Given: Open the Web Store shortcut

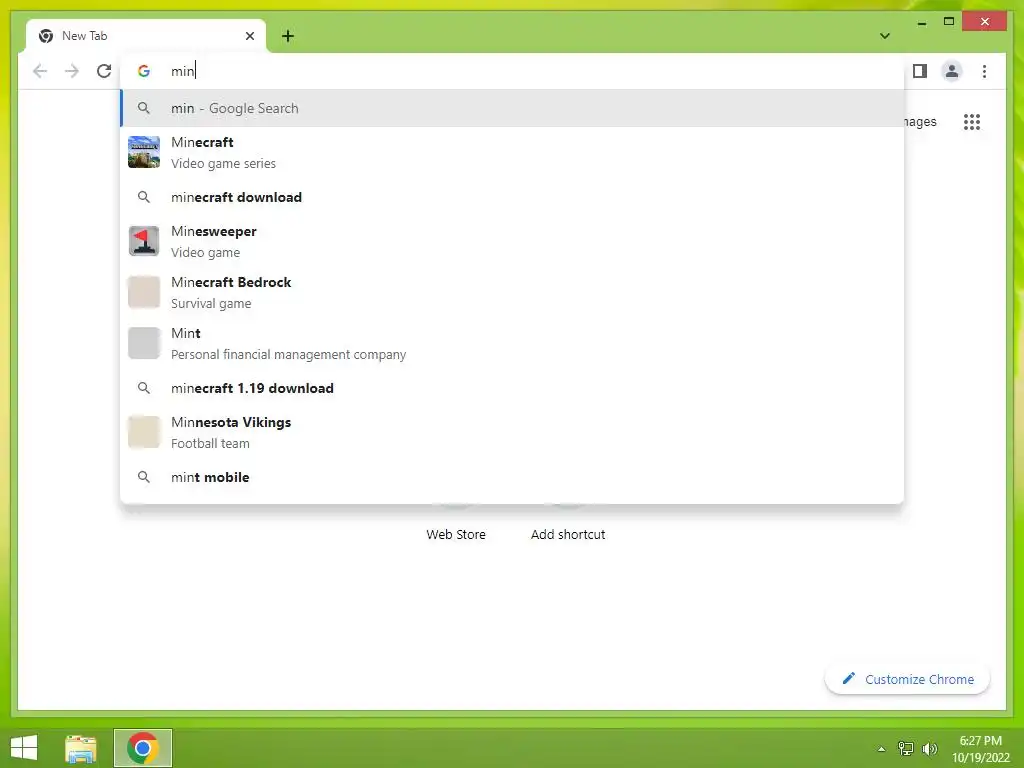Looking at the screenshot, I should tap(456, 534).
